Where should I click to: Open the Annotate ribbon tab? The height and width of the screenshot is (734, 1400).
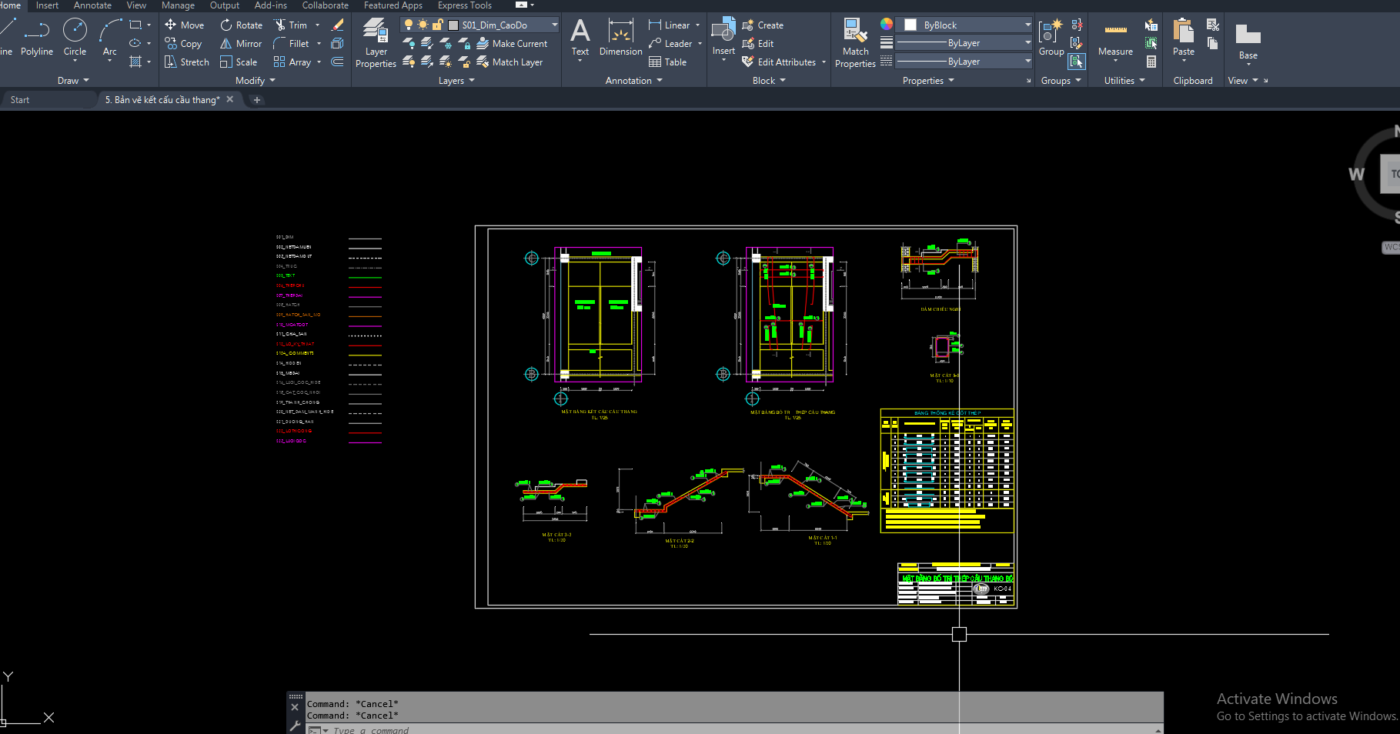coord(92,6)
